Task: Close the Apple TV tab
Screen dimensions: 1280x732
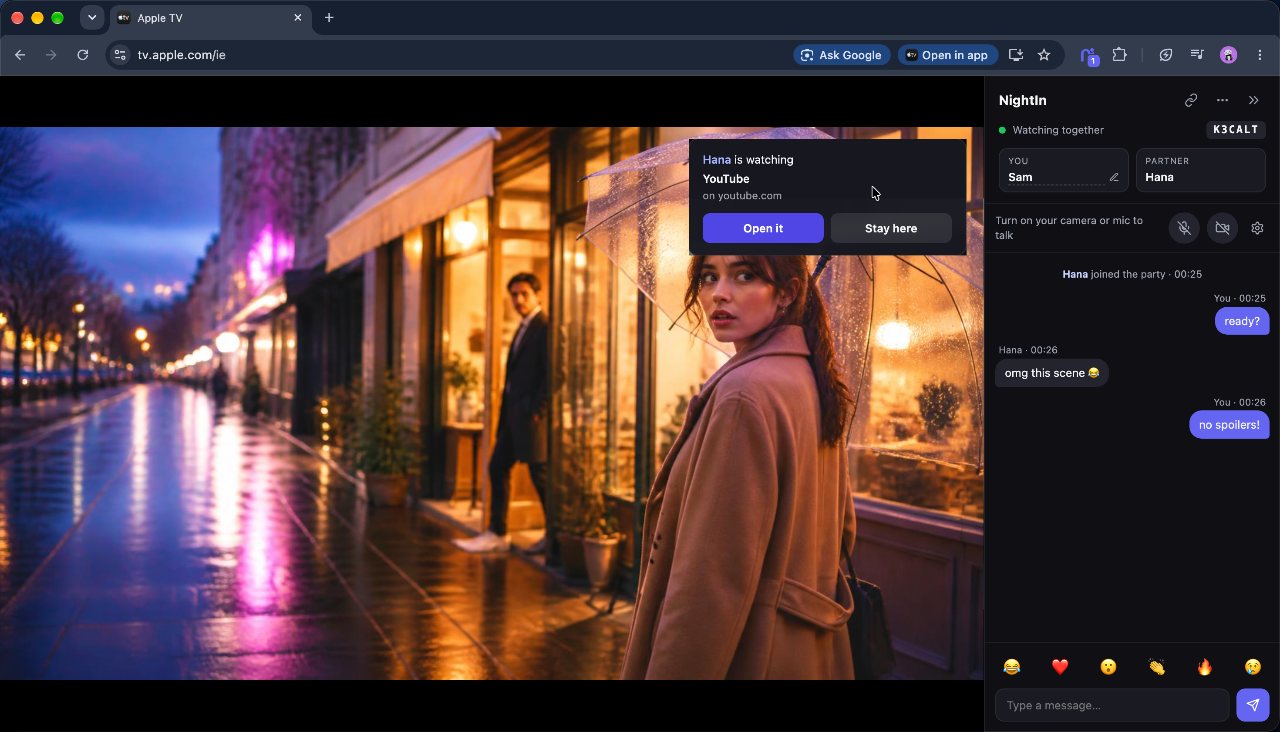Action: 298,18
